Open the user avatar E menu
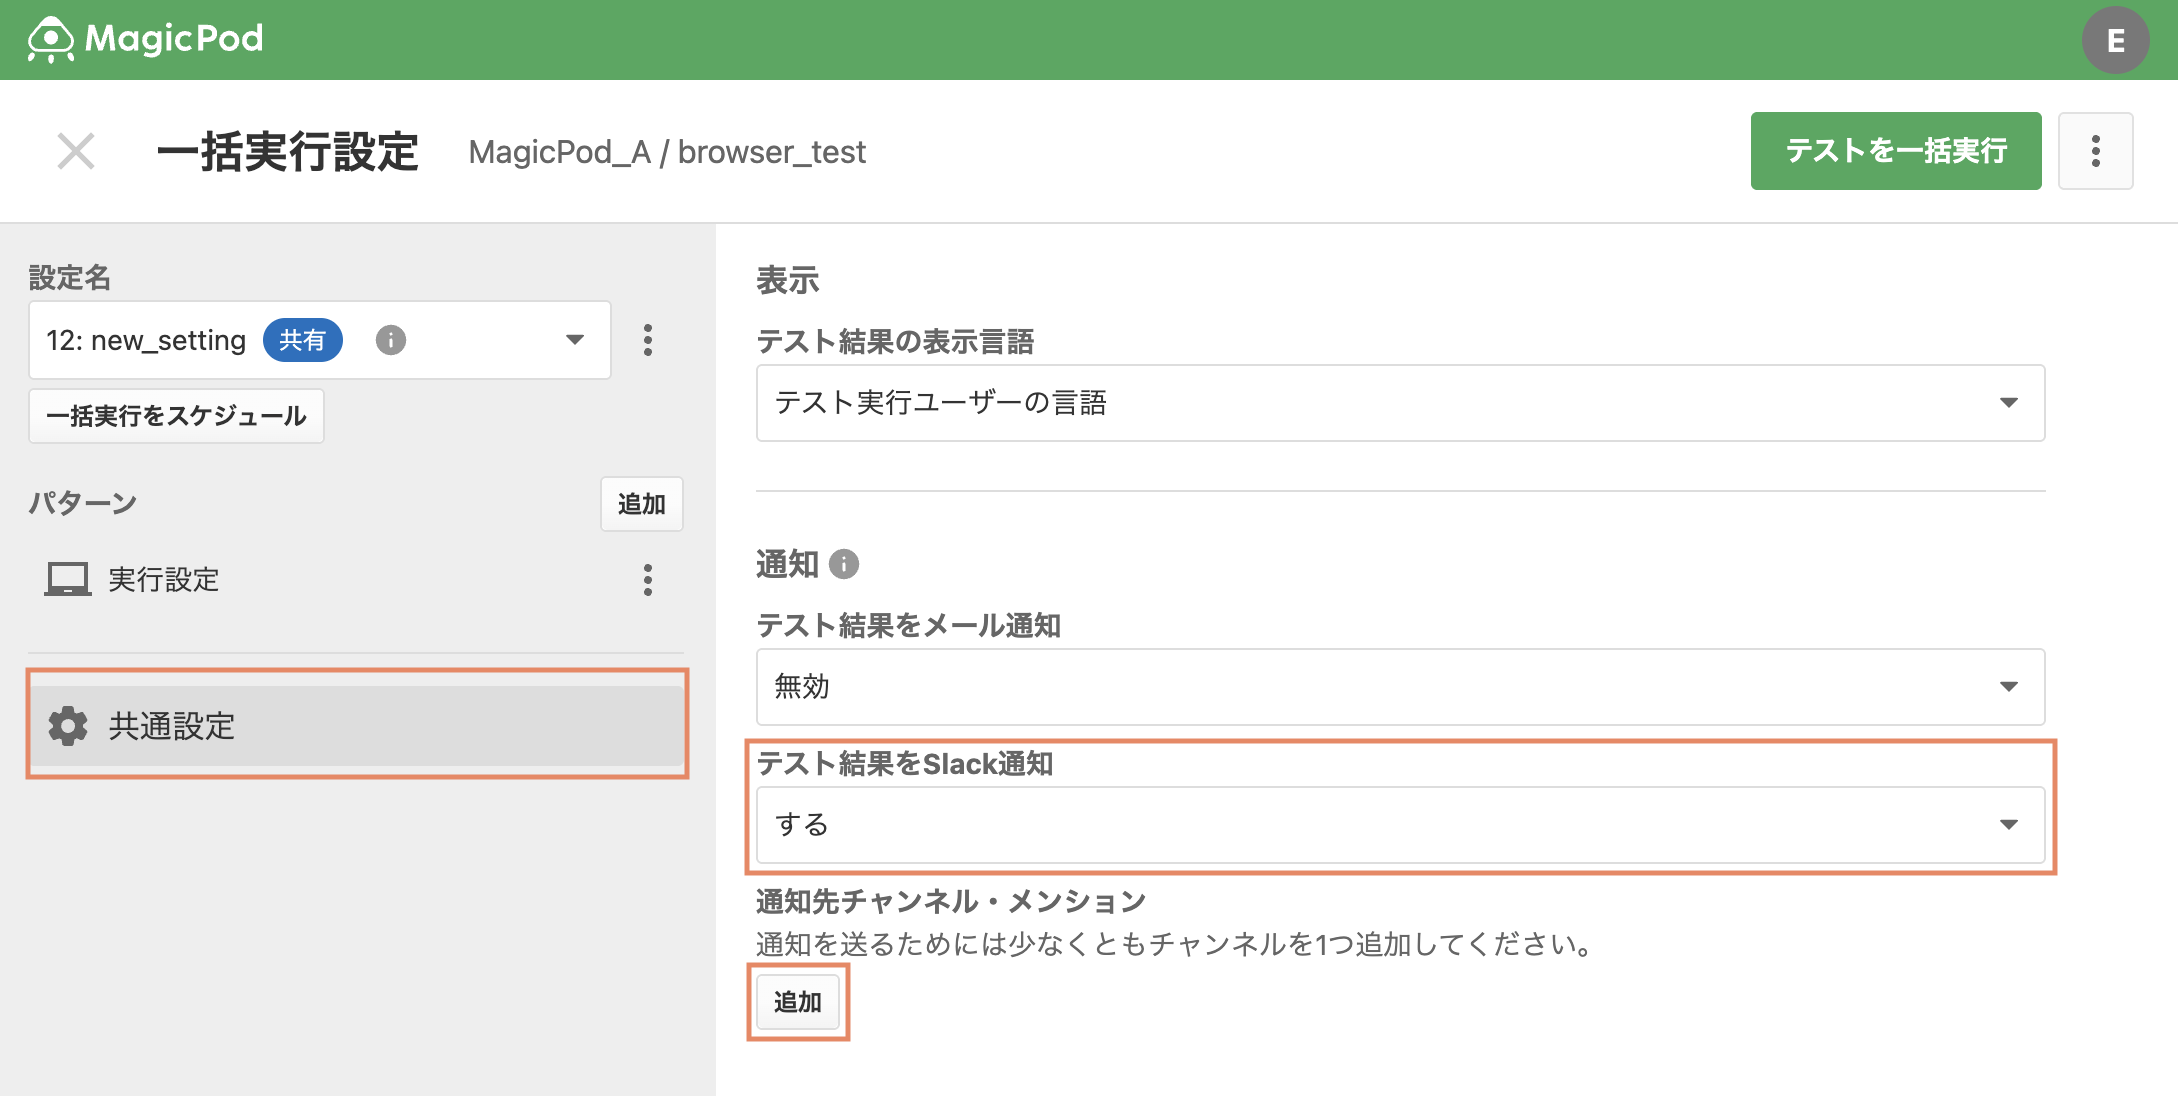This screenshot has width=2178, height=1096. click(2115, 40)
